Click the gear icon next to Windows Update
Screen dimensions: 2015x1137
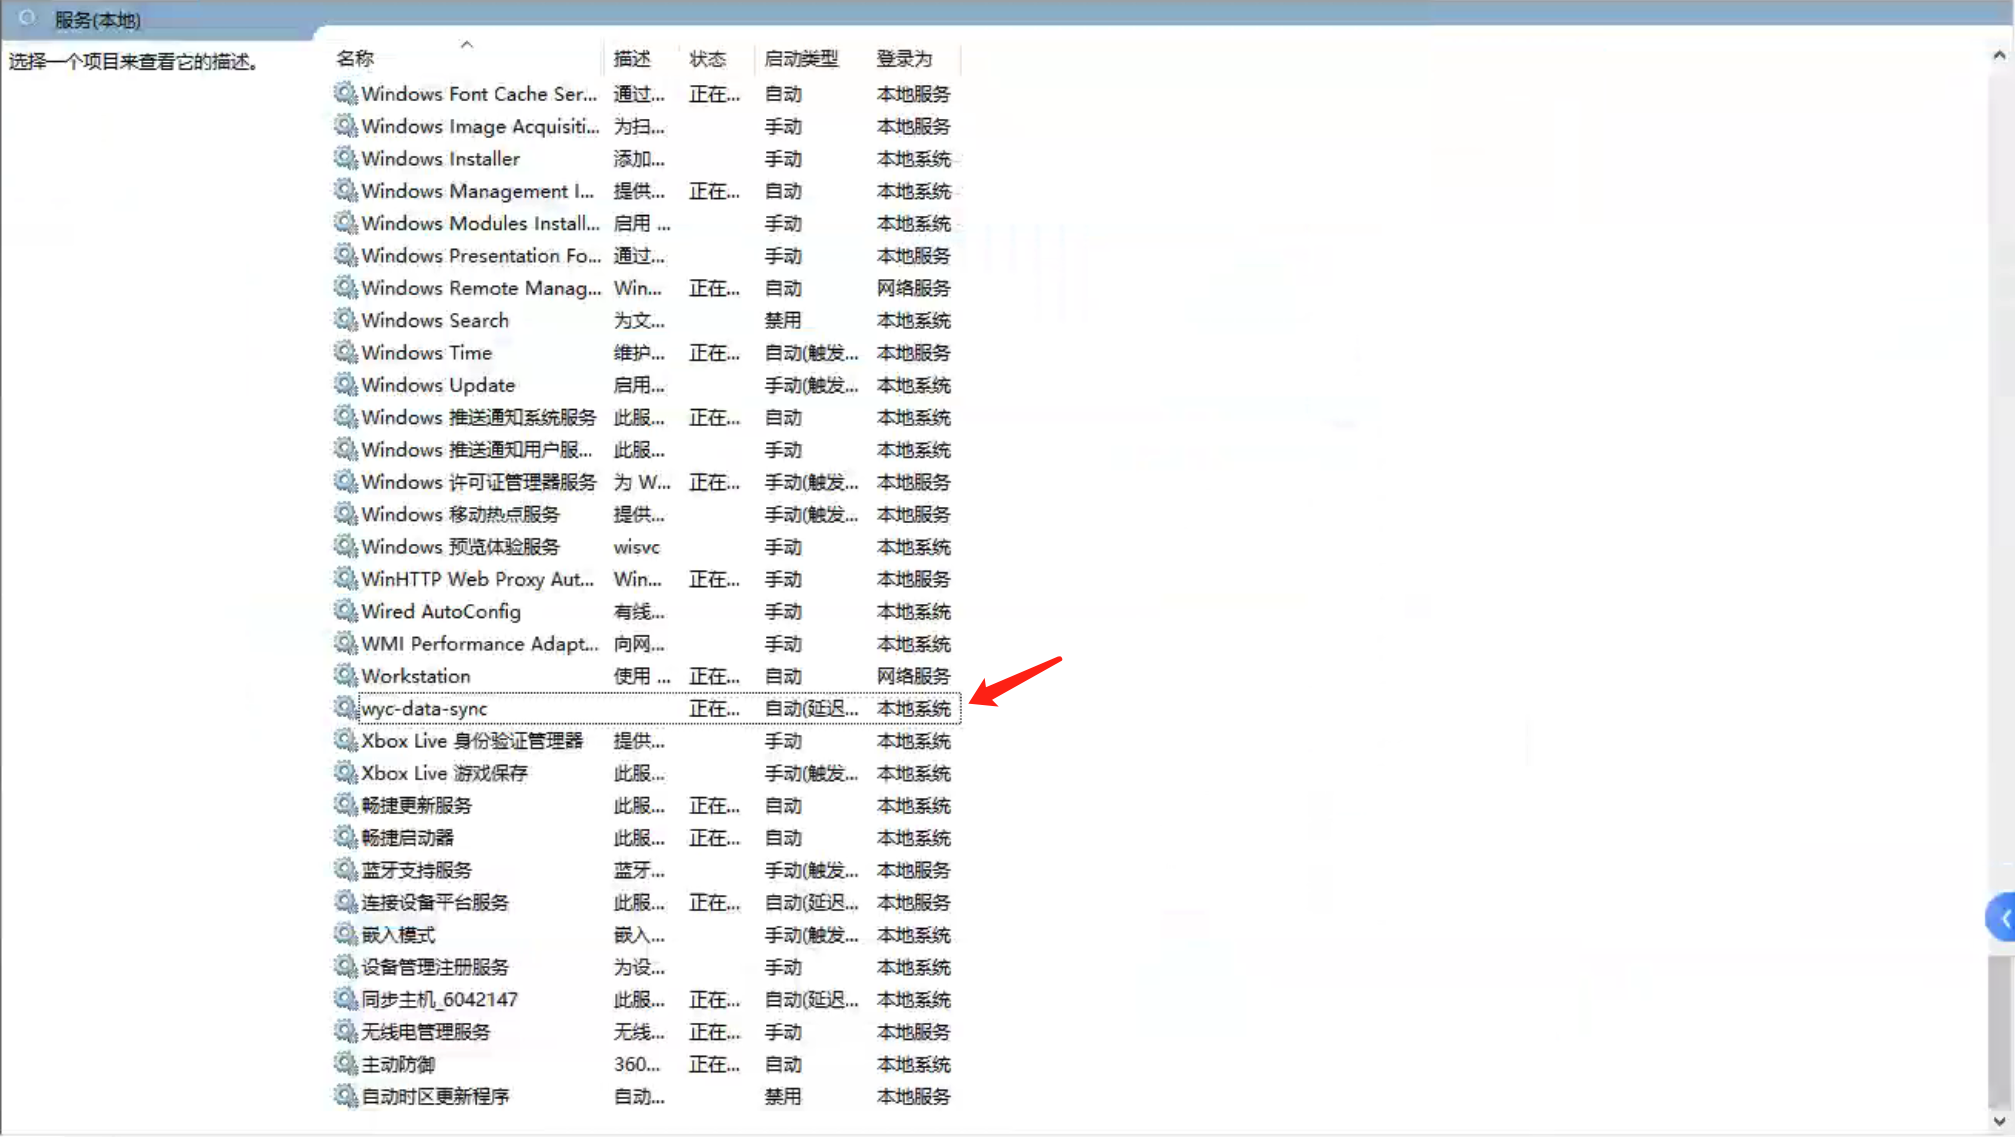click(x=345, y=385)
